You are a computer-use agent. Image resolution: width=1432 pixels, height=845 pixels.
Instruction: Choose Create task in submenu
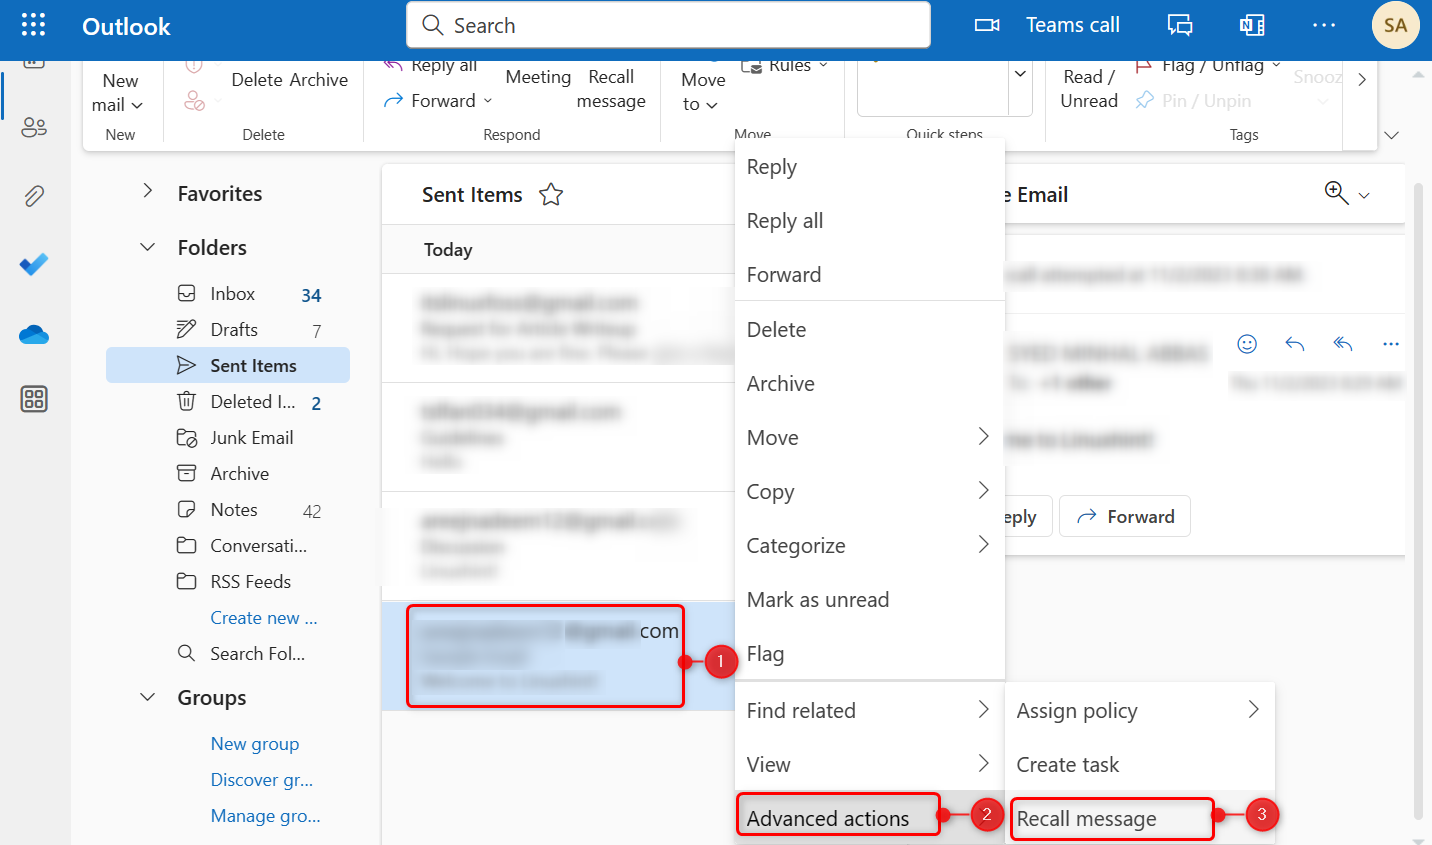point(1139,764)
